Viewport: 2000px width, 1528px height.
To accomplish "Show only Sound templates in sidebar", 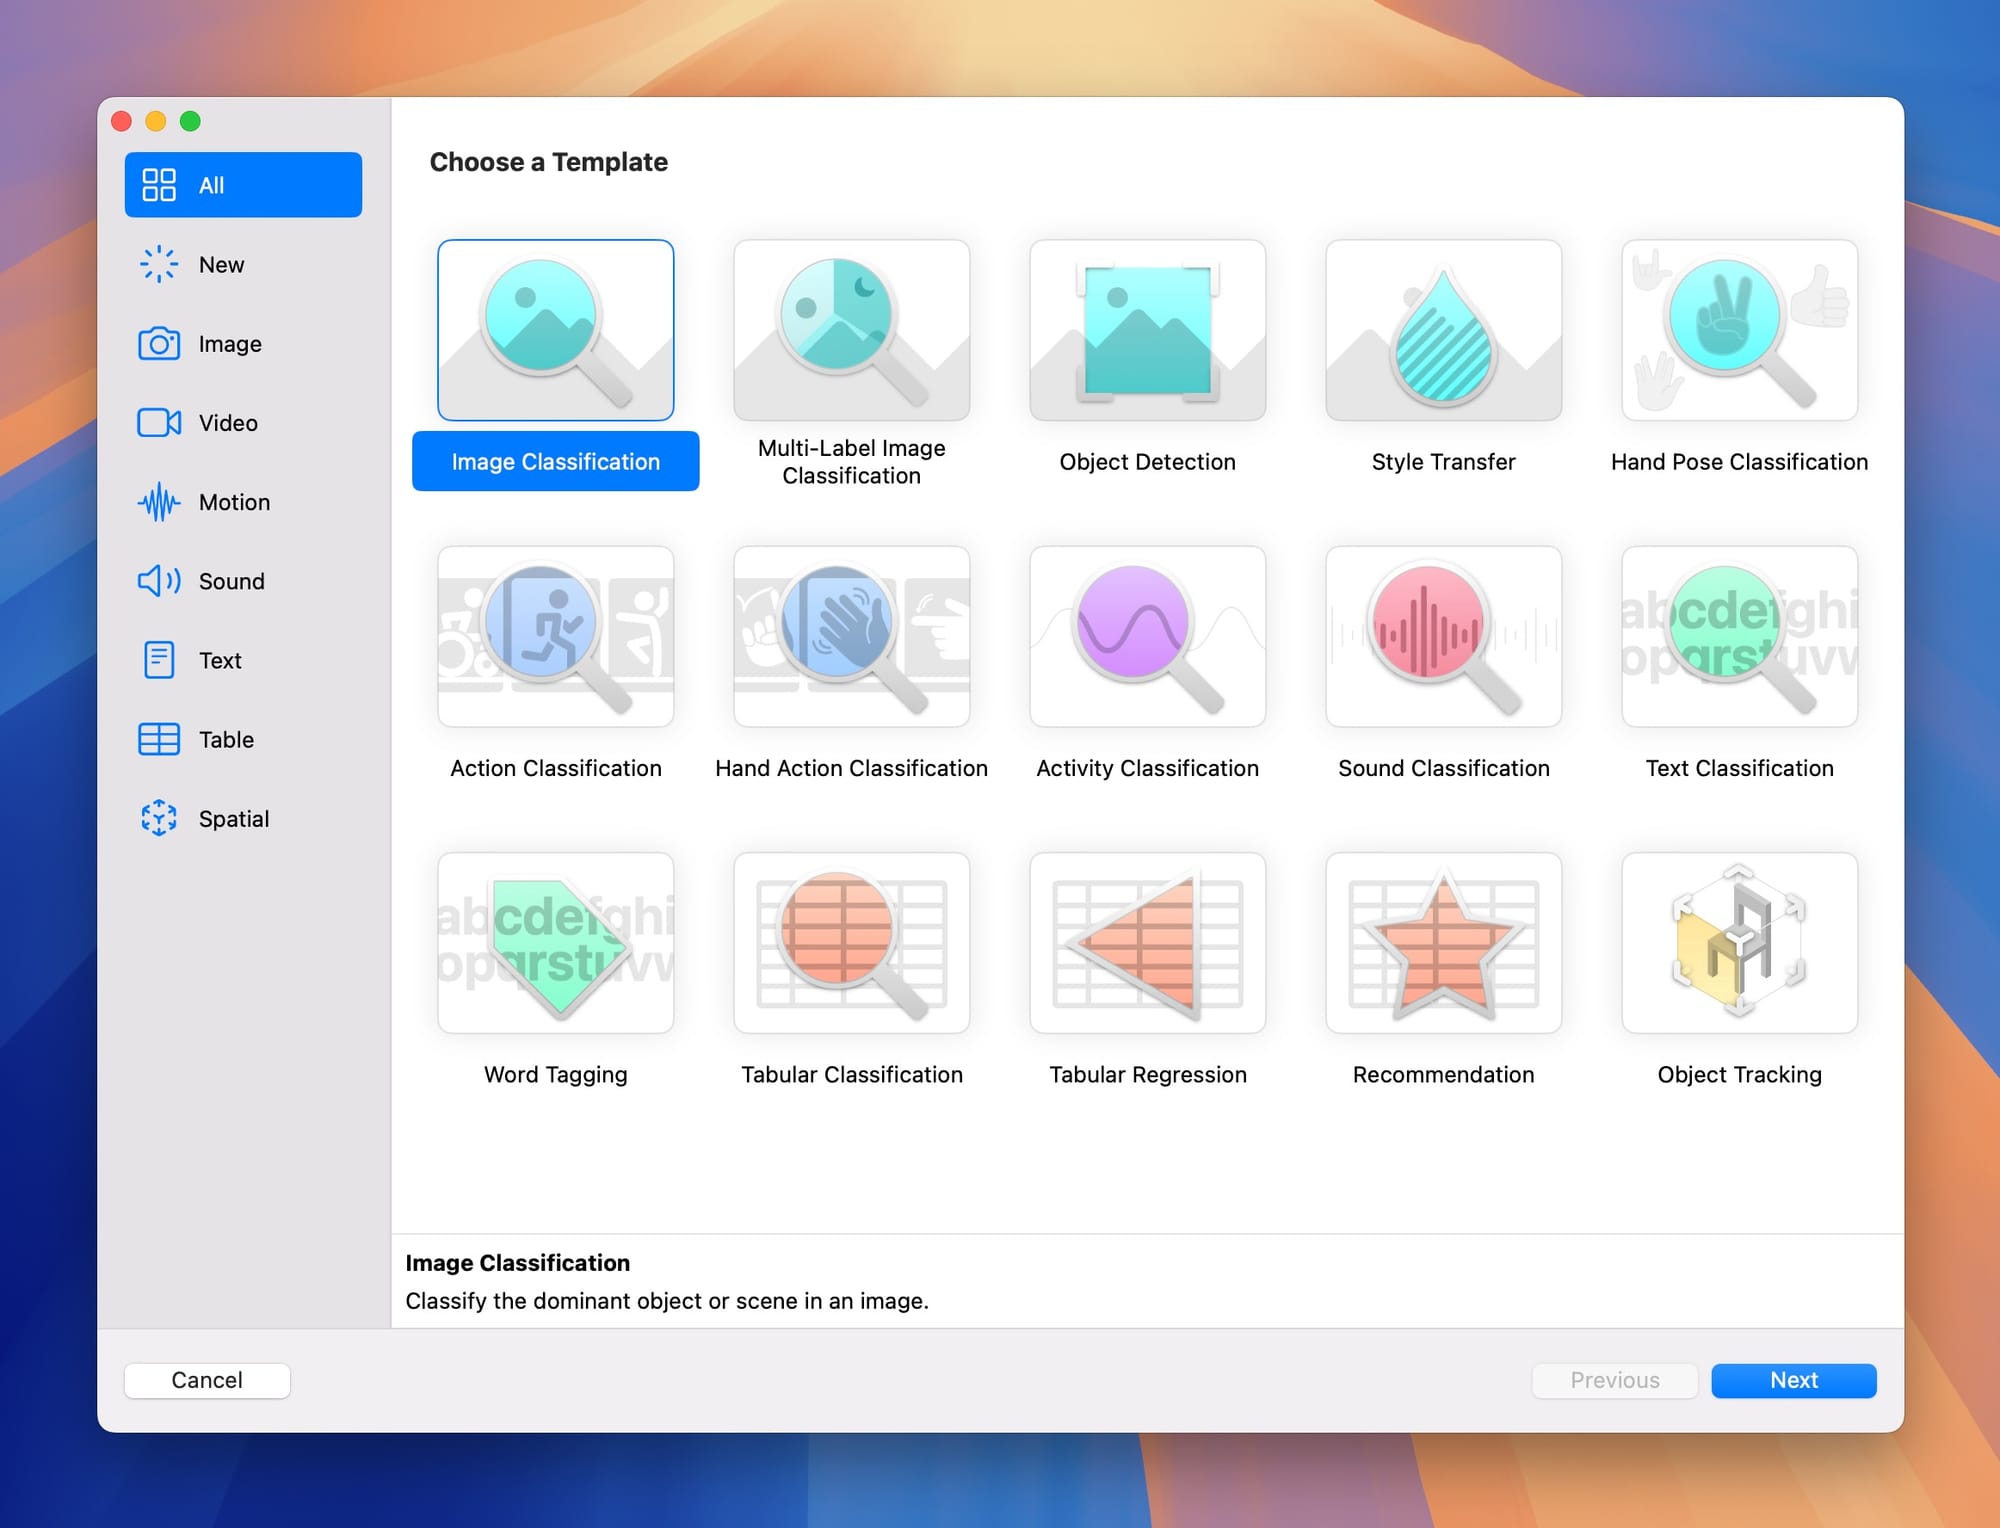I will coord(231,581).
